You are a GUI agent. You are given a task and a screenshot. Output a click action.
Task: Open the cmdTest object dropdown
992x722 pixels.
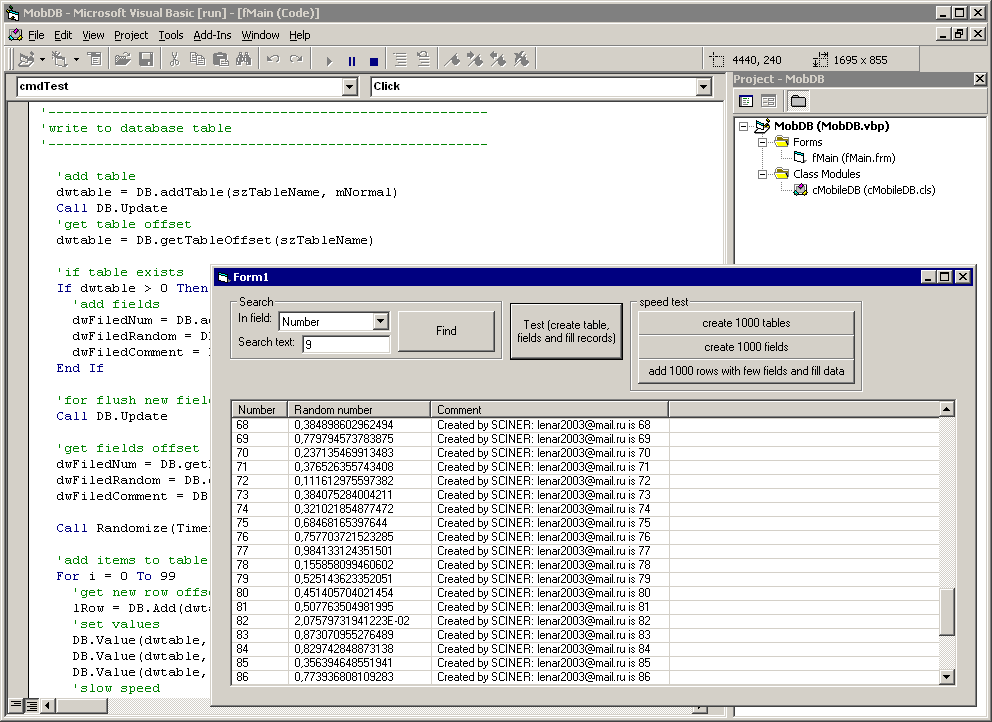tap(349, 87)
